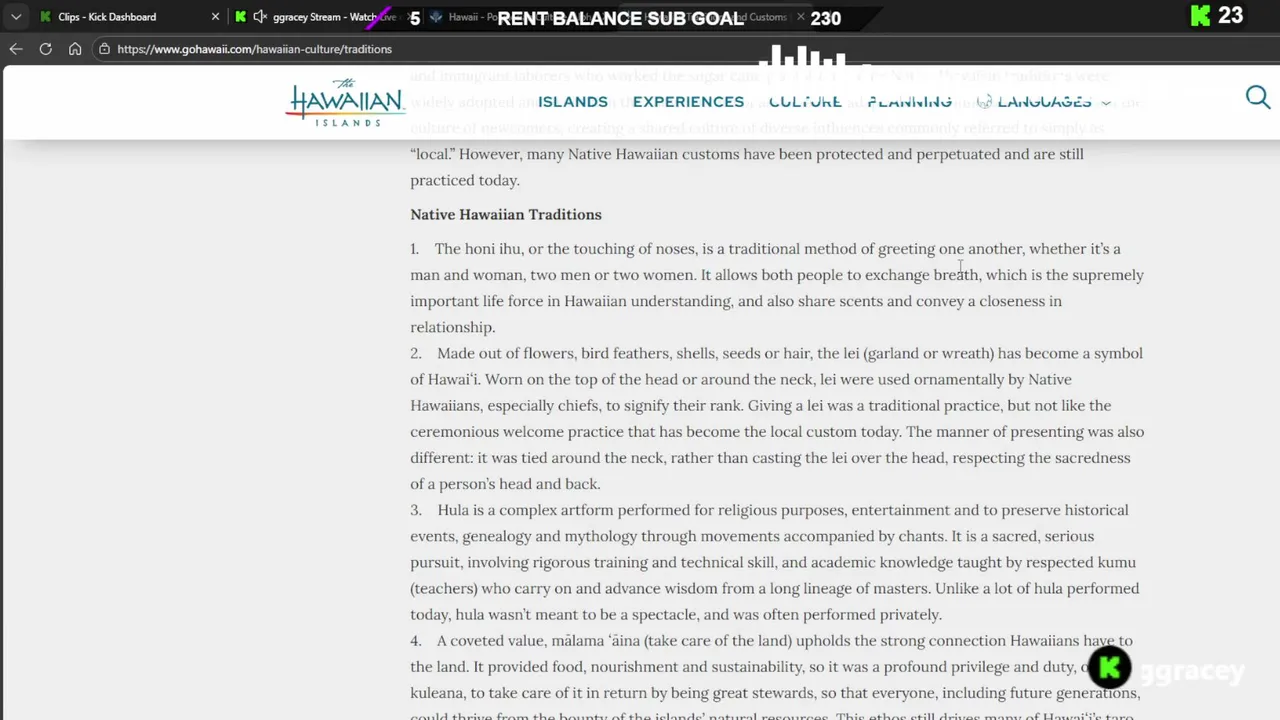Open the EXPERIENCES menu
This screenshot has width=1280, height=720.
[x=688, y=102]
